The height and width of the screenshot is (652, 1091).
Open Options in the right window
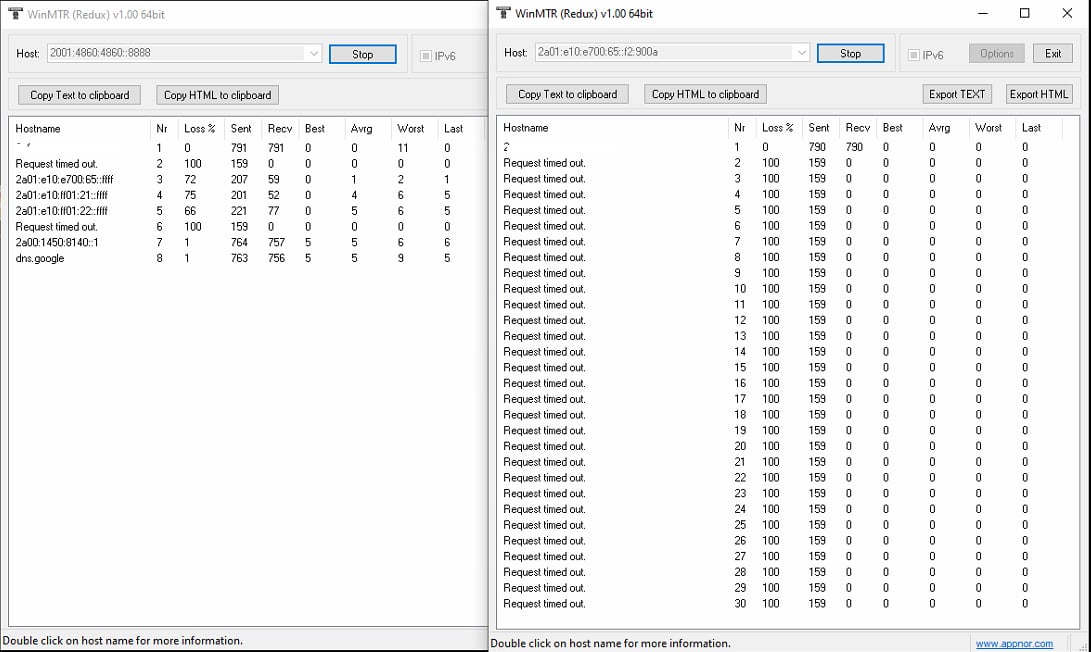(996, 54)
